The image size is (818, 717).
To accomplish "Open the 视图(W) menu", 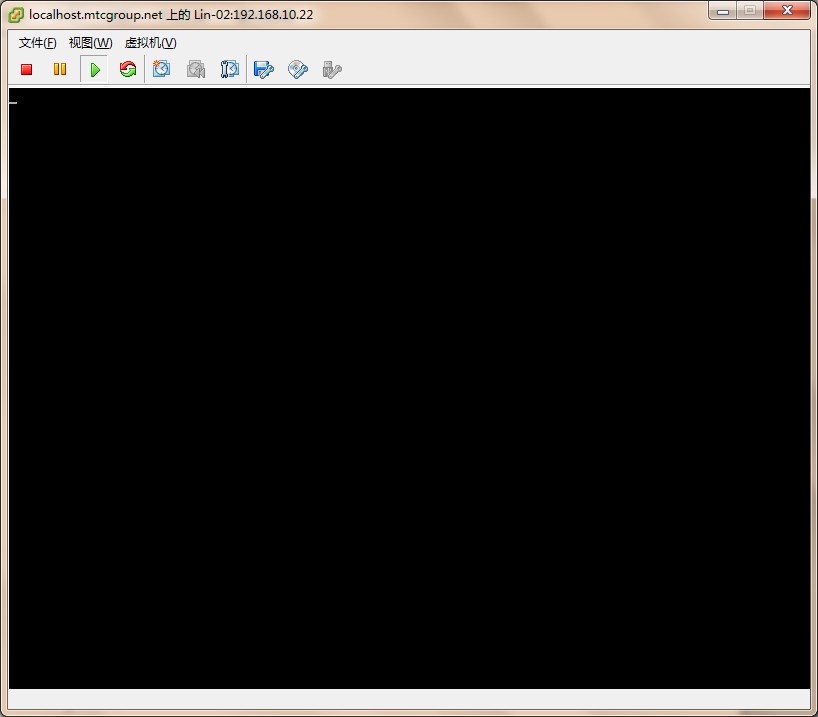I will pyautogui.click(x=90, y=43).
